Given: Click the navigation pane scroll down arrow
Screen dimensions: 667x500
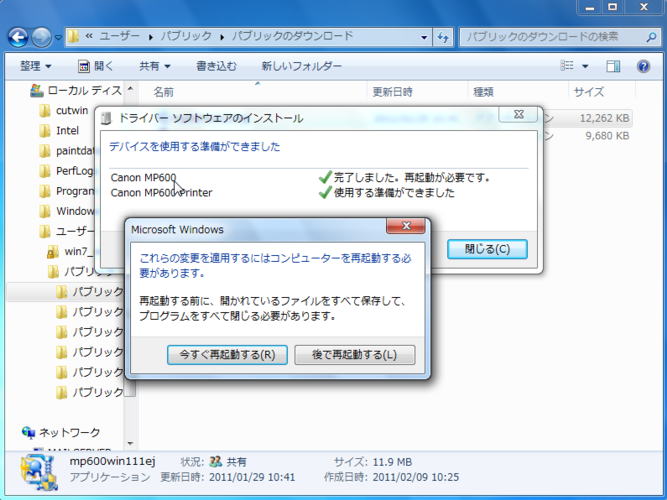Looking at the screenshot, I should 131,444.
